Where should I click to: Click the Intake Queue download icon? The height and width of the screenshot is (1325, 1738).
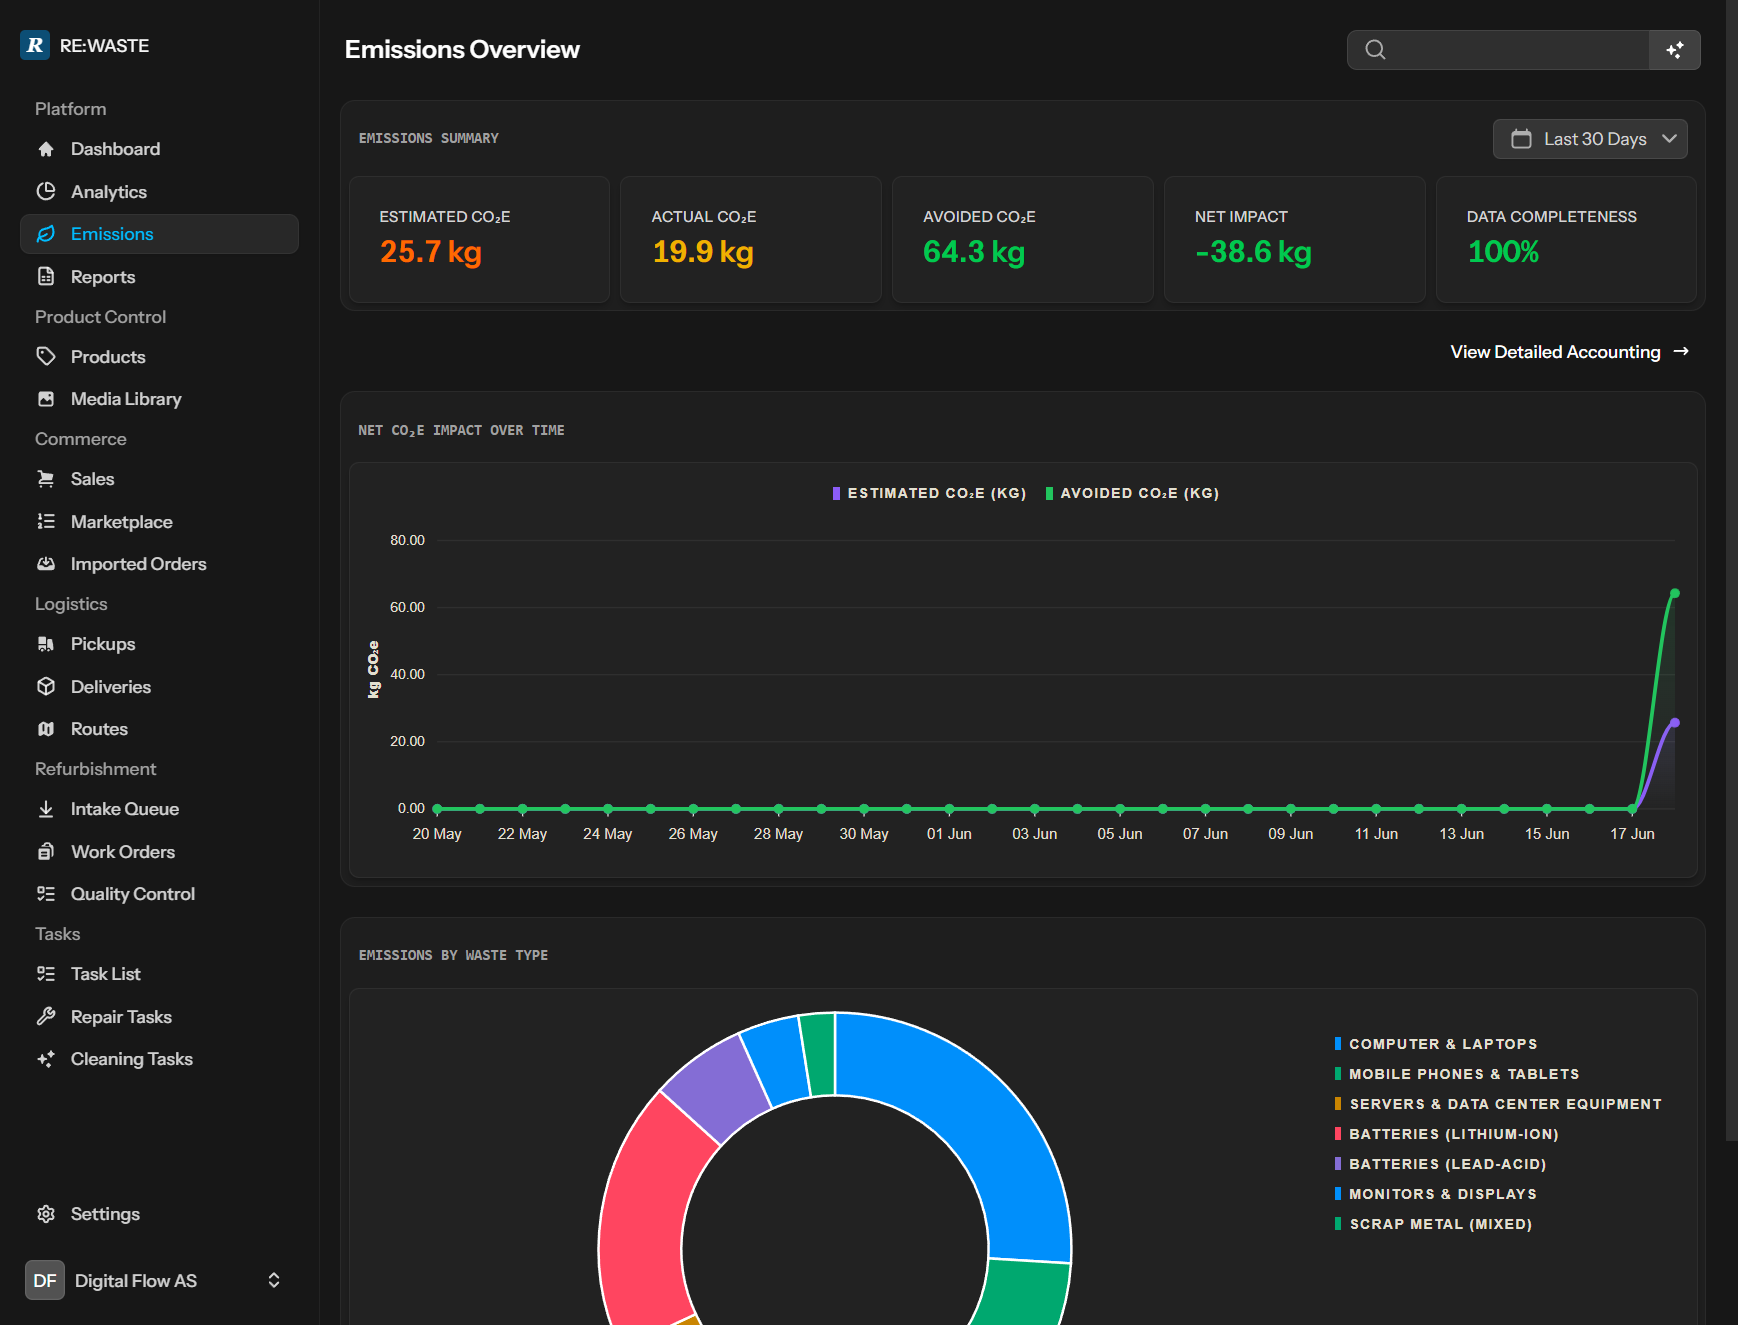(46, 809)
